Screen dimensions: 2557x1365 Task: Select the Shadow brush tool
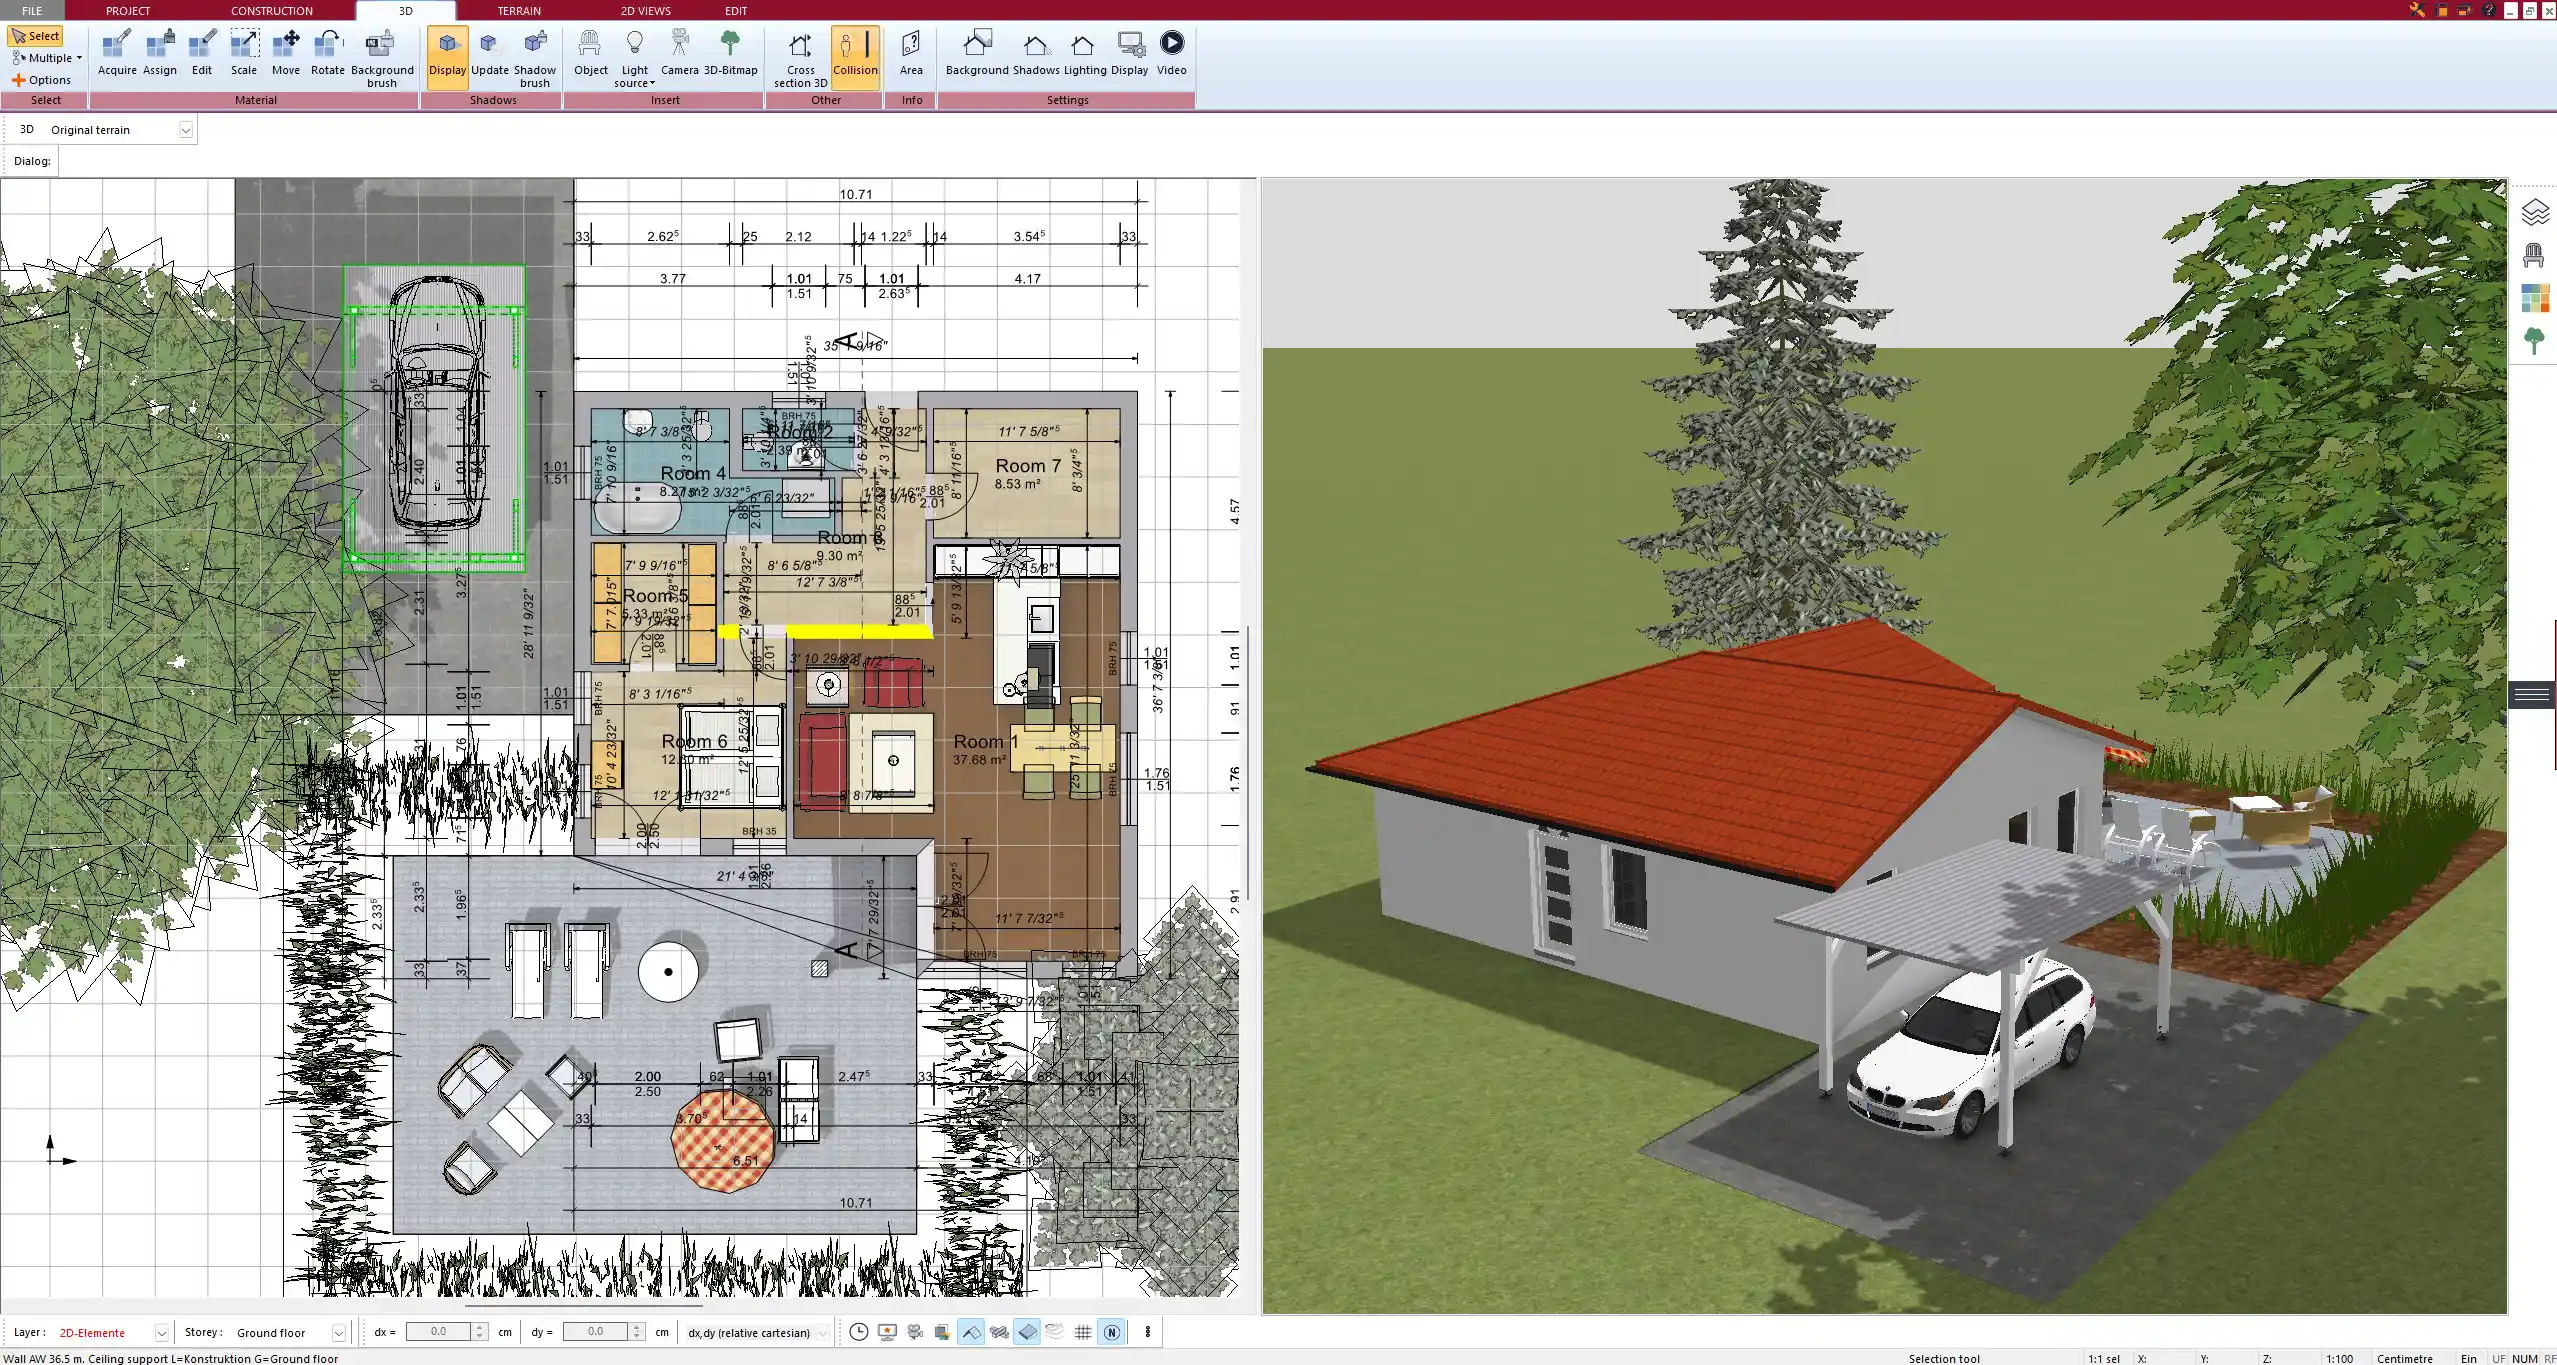[535, 59]
